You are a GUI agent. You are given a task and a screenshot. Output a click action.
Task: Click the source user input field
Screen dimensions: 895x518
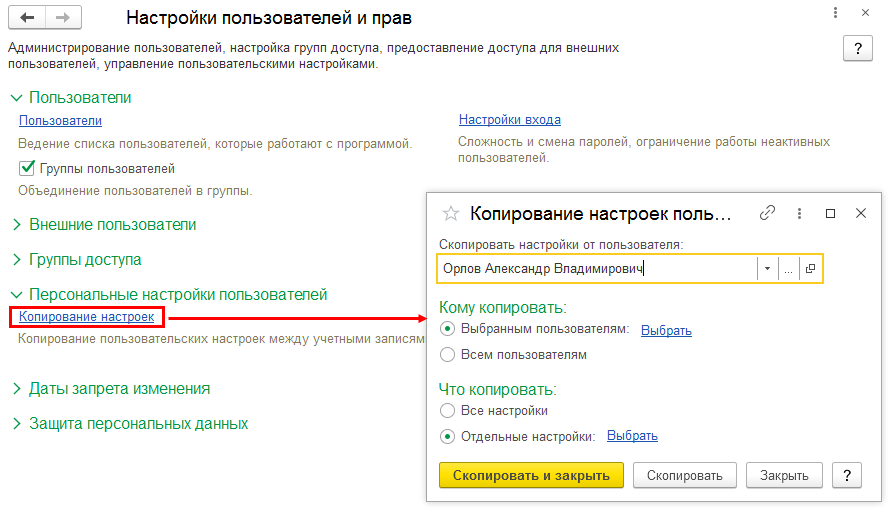tap(596, 269)
